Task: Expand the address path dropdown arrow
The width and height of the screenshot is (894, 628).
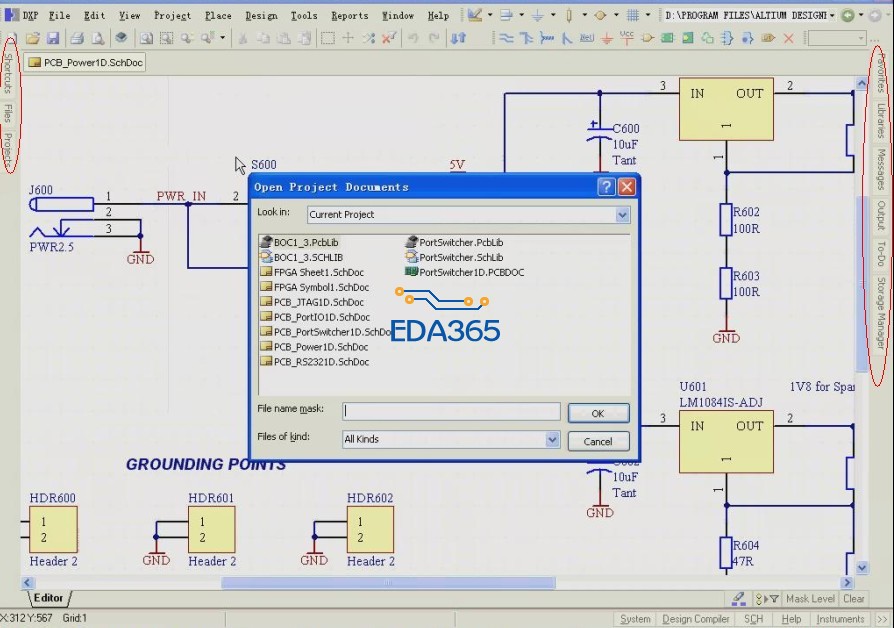Action: click(832, 15)
